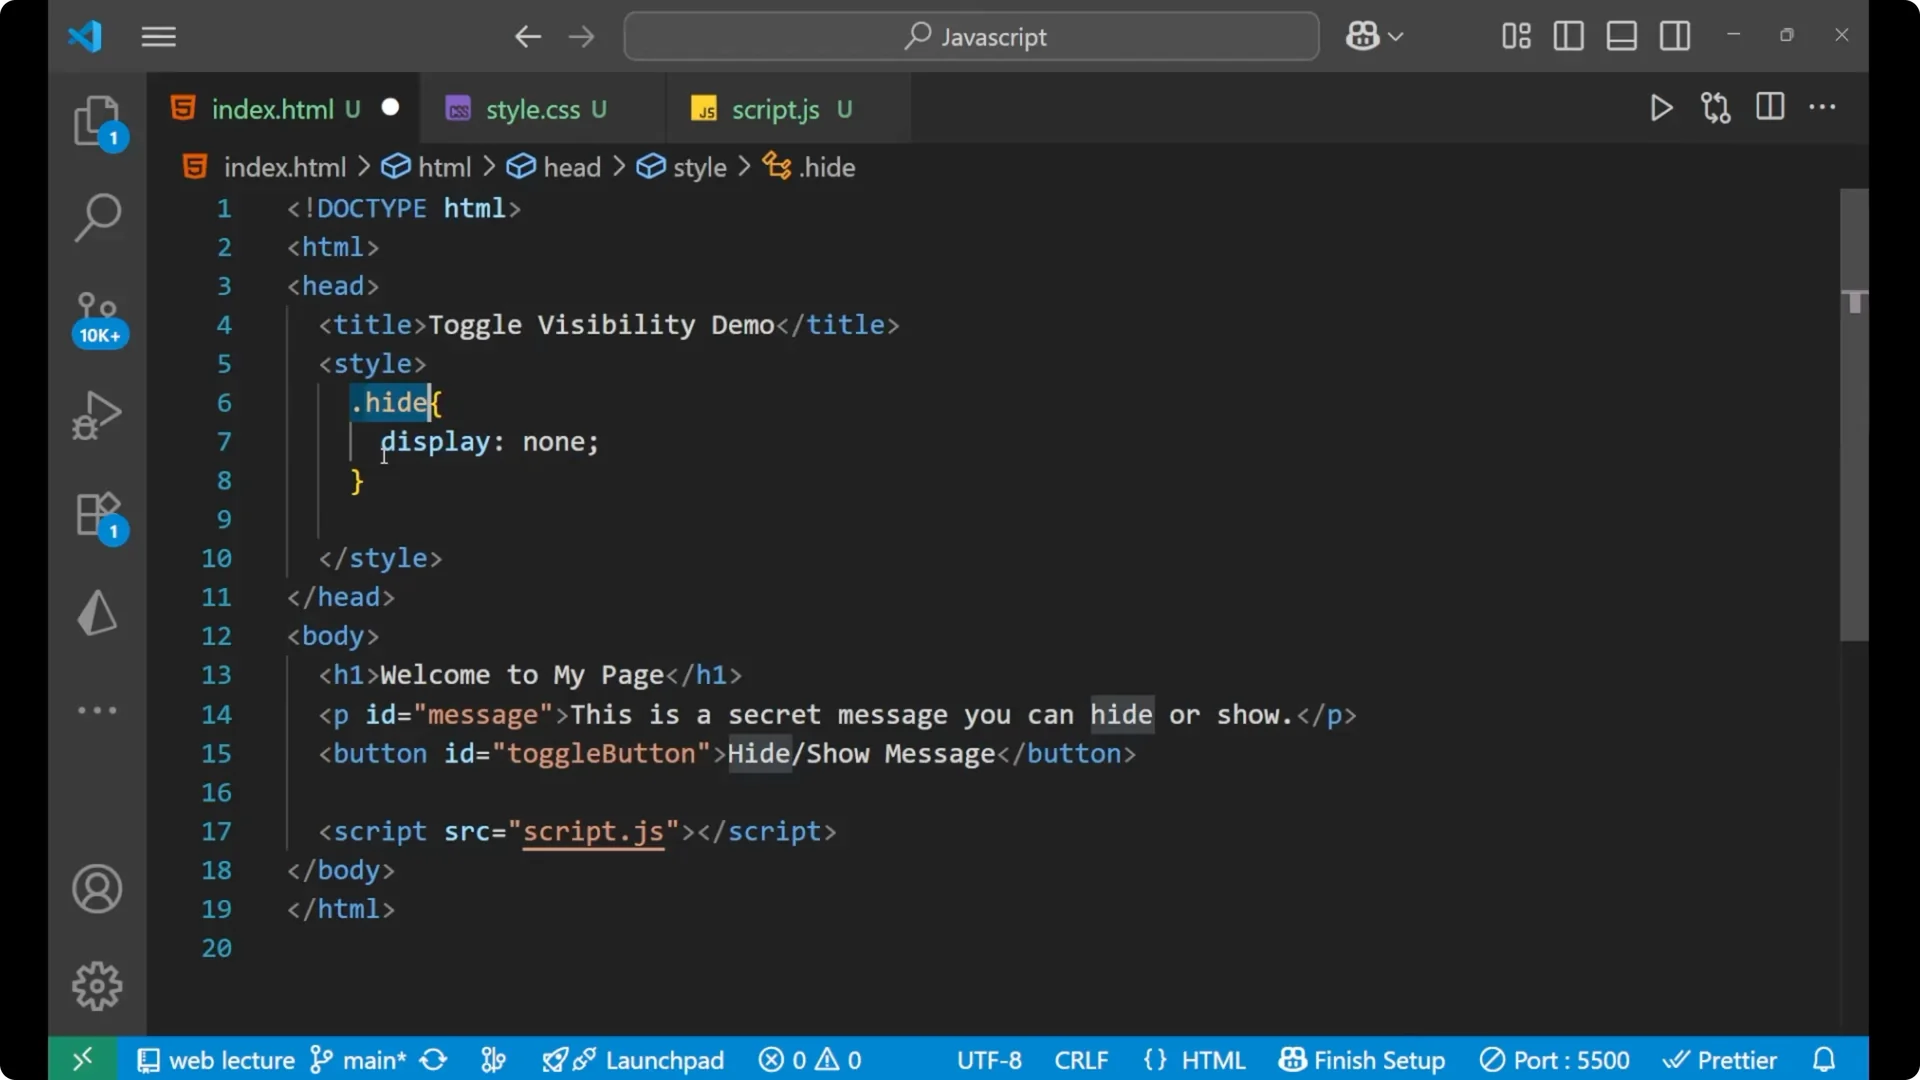Toggle the primary sidebar layout control
The width and height of the screenshot is (1920, 1080).
tap(1568, 36)
